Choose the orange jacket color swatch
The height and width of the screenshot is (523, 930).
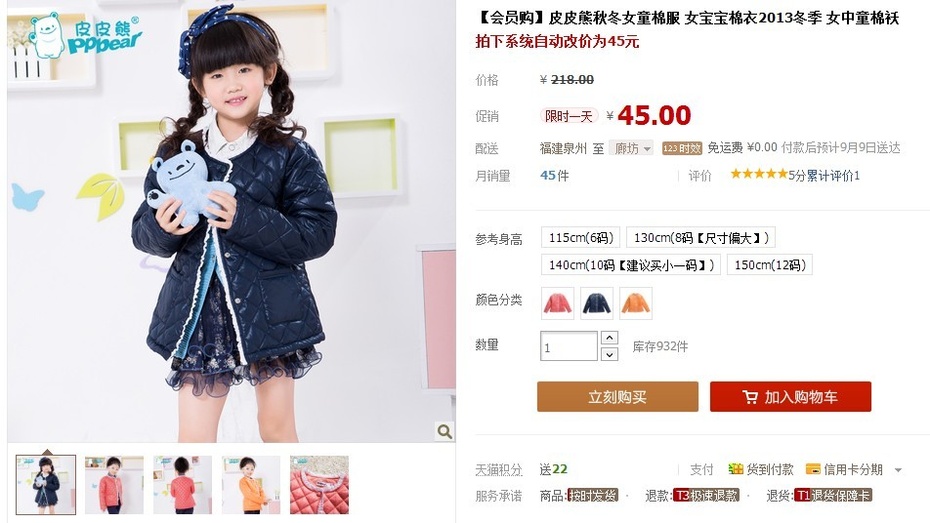click(x=636, y=303)
